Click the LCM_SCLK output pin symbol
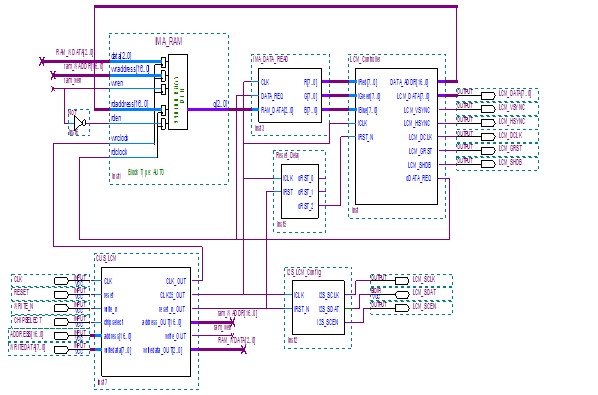The height and width of the screenshot is (395, 598). pyautogui.click(x=402, y=281)
